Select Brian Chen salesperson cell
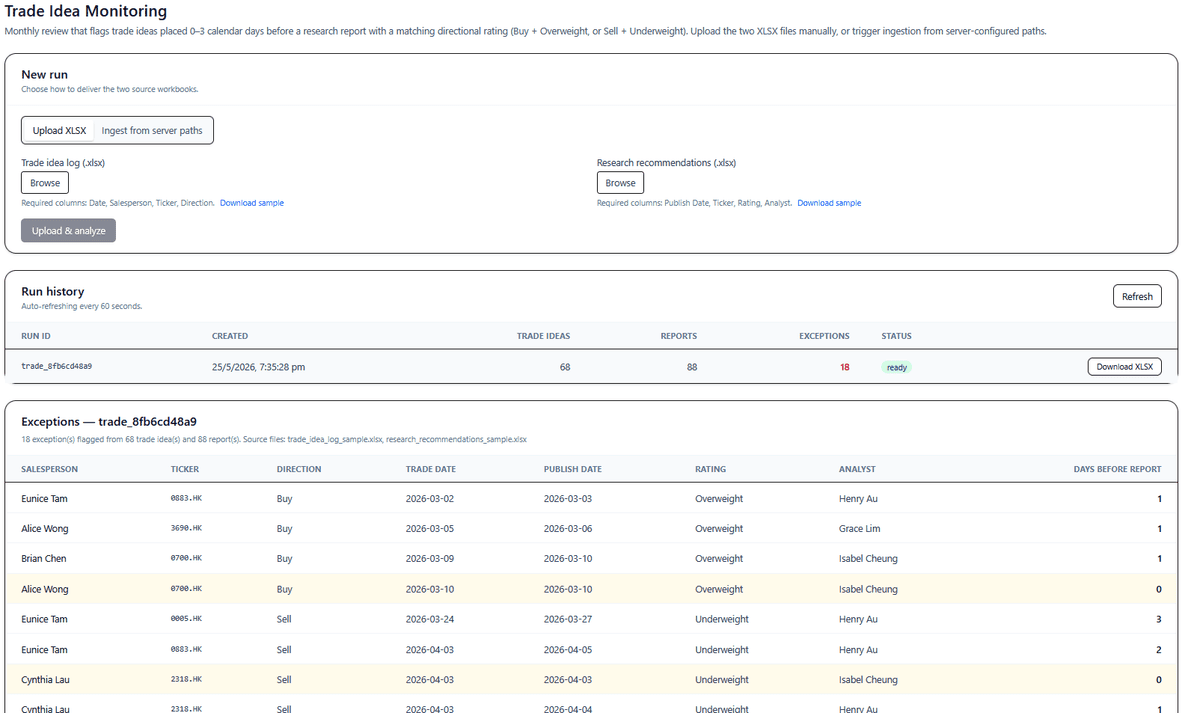This screenshot has width=1200, height=713. click(x=44, y=559)
